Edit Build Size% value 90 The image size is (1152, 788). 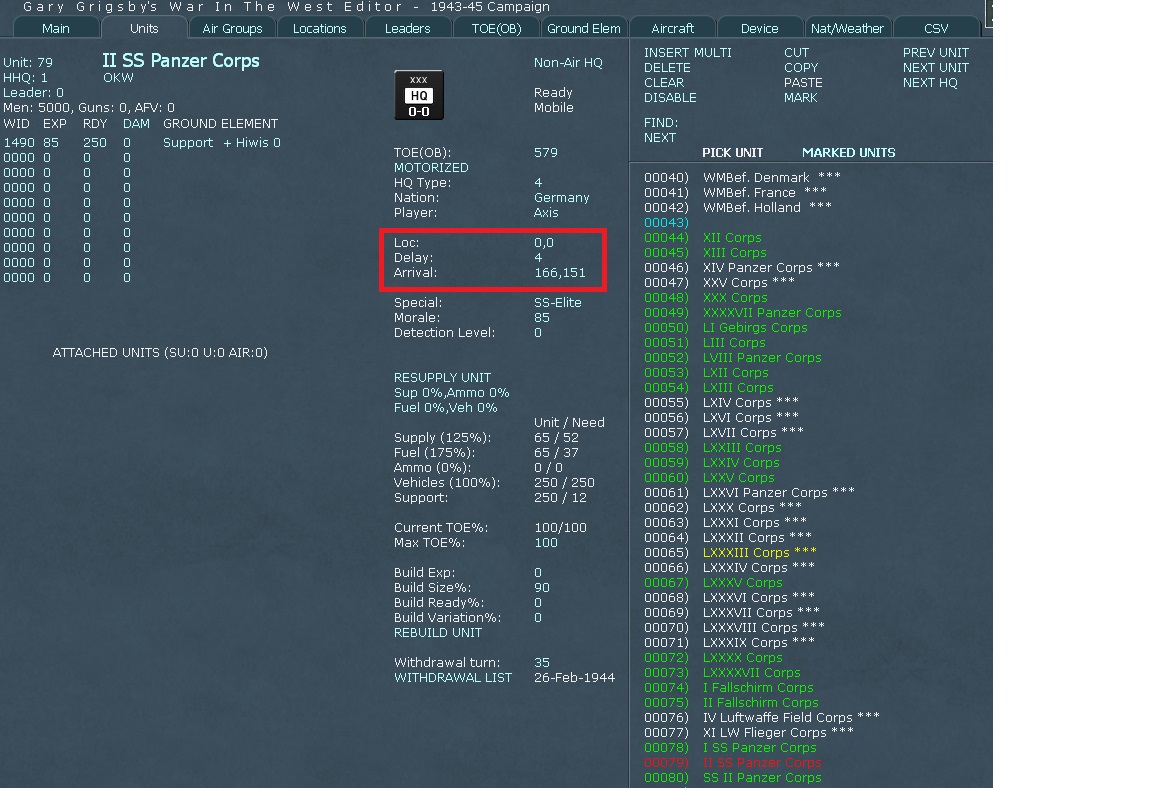541,588
